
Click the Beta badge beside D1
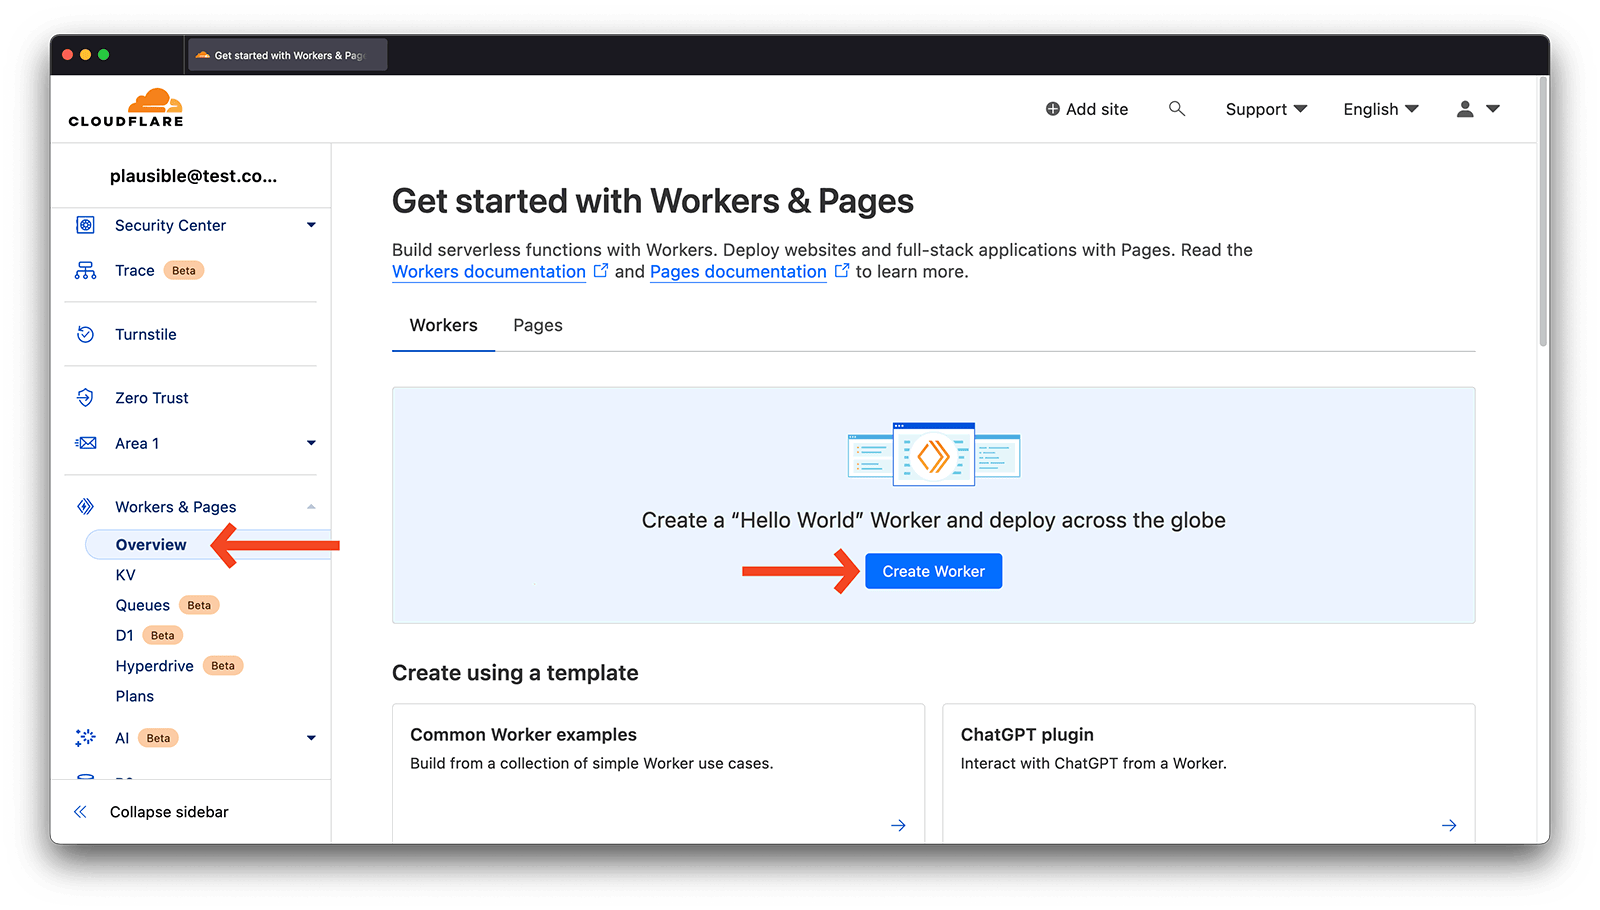click(x=163, y=635)
